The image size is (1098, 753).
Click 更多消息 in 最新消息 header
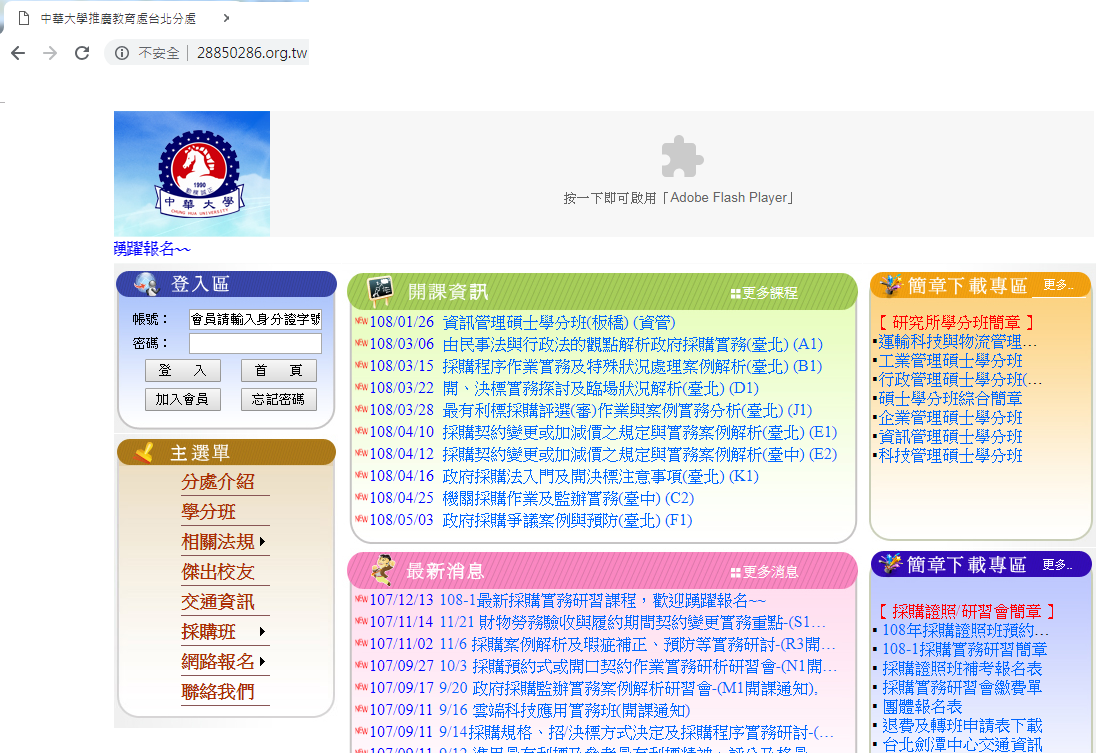coord(764,572)
